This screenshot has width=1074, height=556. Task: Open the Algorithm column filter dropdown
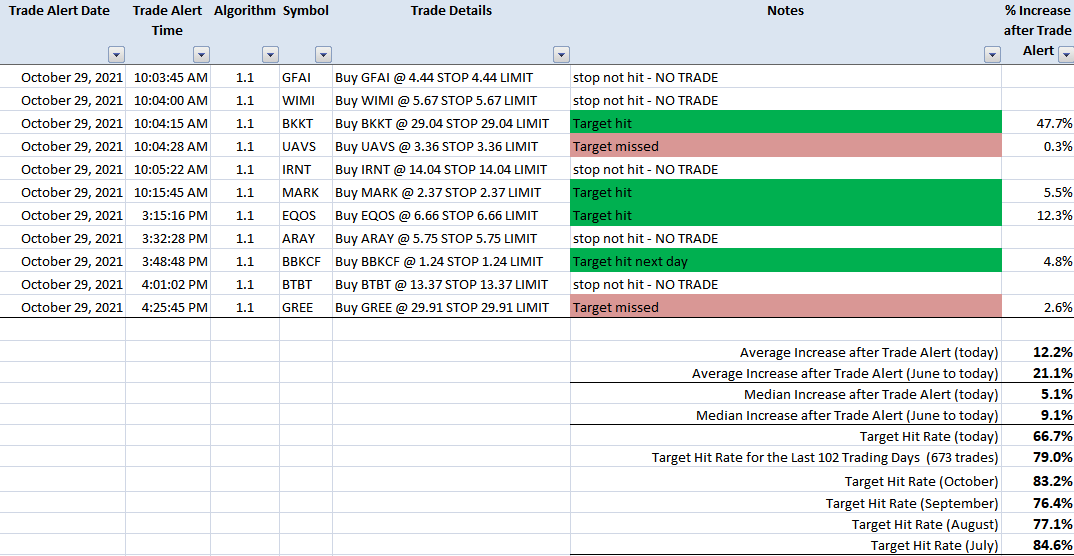(x=271, y=55)
